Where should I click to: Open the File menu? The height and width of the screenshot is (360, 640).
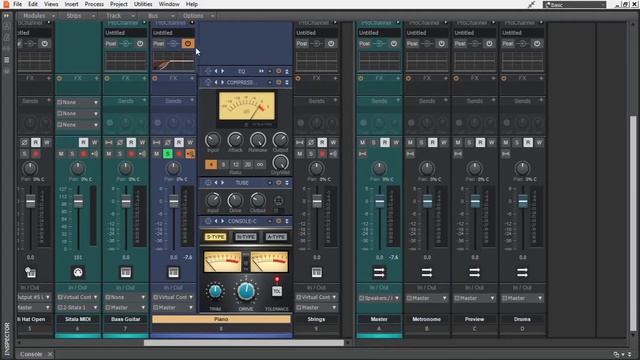(18, 4)
